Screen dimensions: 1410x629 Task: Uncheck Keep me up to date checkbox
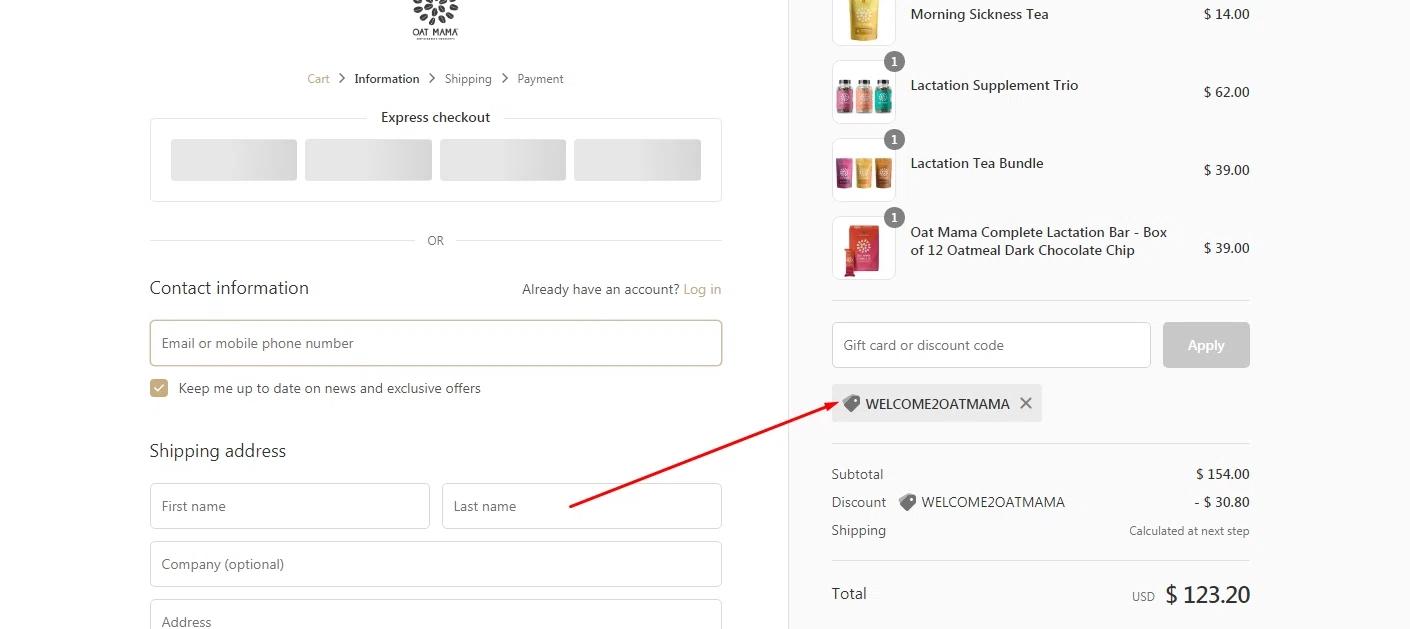pos(159,388)
